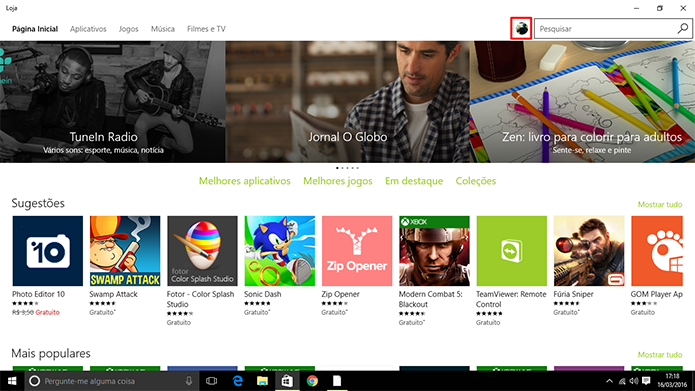
Task: Switch to the Jogos tab
Action: pyautogui.click(x=129, y=29)
